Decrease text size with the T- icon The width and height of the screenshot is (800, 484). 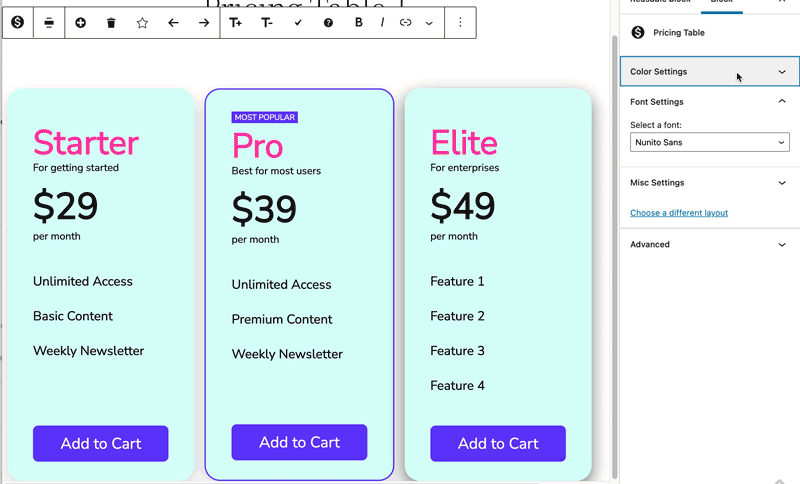267,22
